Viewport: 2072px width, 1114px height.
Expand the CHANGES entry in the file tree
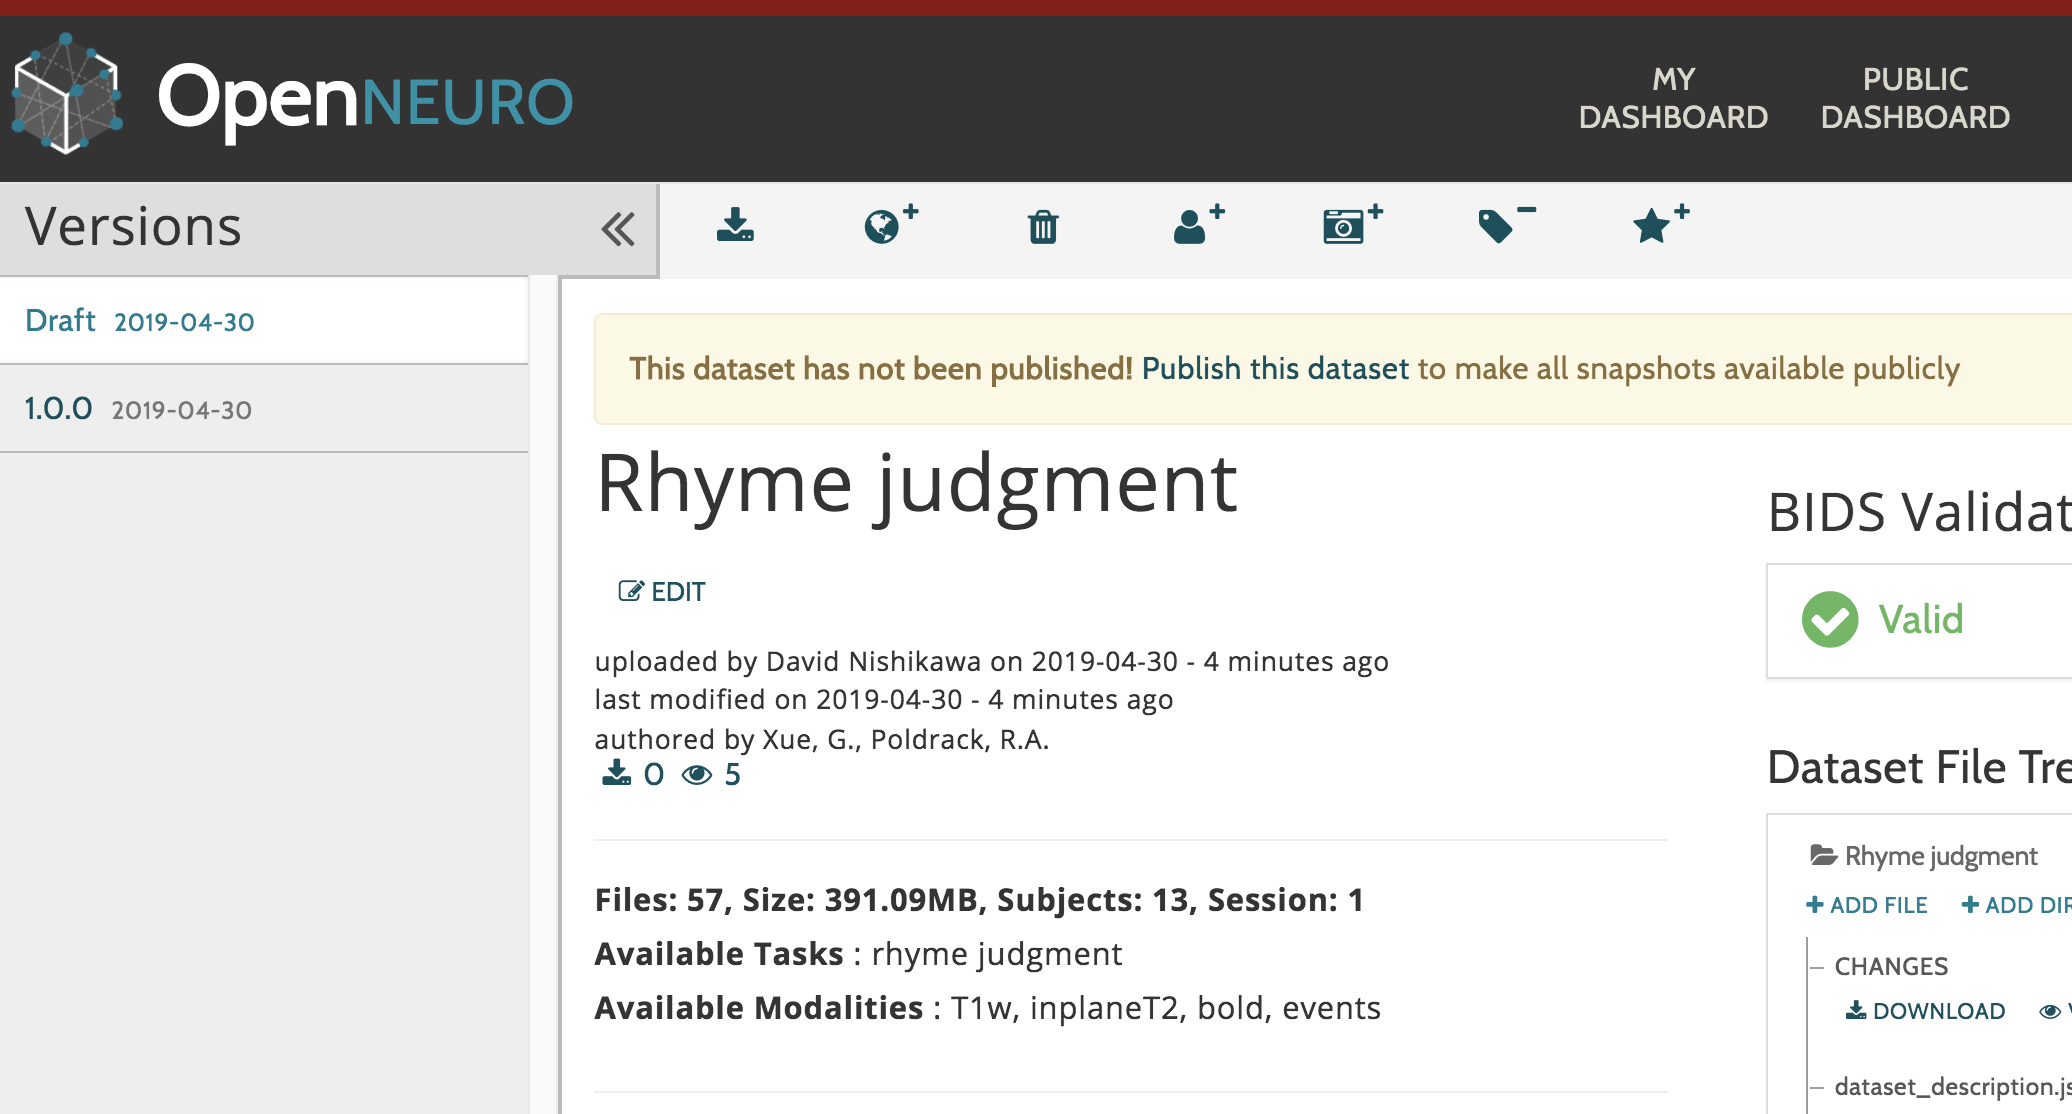(1890, 966)
